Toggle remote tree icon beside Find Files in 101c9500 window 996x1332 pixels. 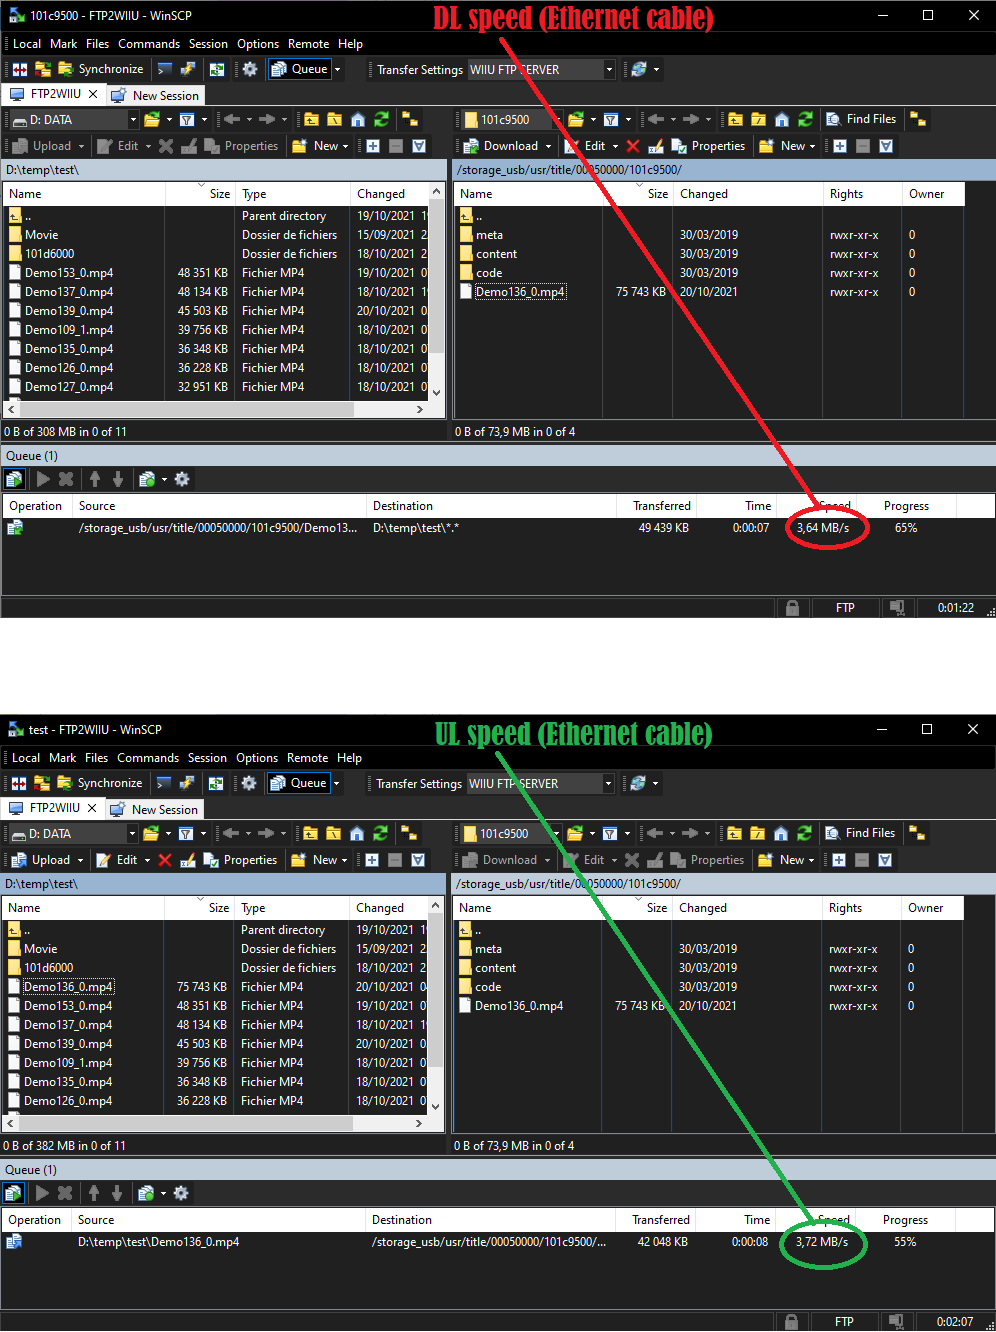tap(918, 119)
